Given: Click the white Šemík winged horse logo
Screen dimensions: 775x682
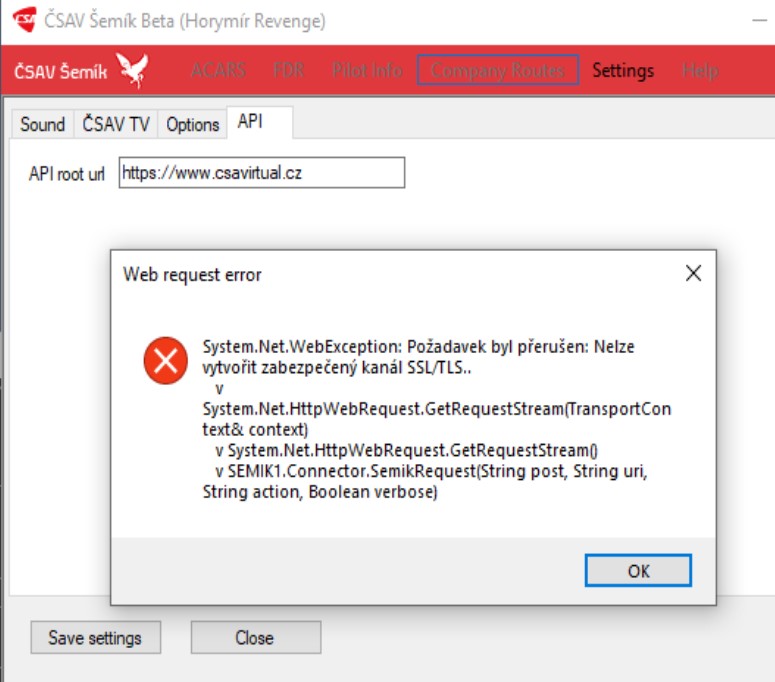Looking at the screenshot, I should coord(132,70).
